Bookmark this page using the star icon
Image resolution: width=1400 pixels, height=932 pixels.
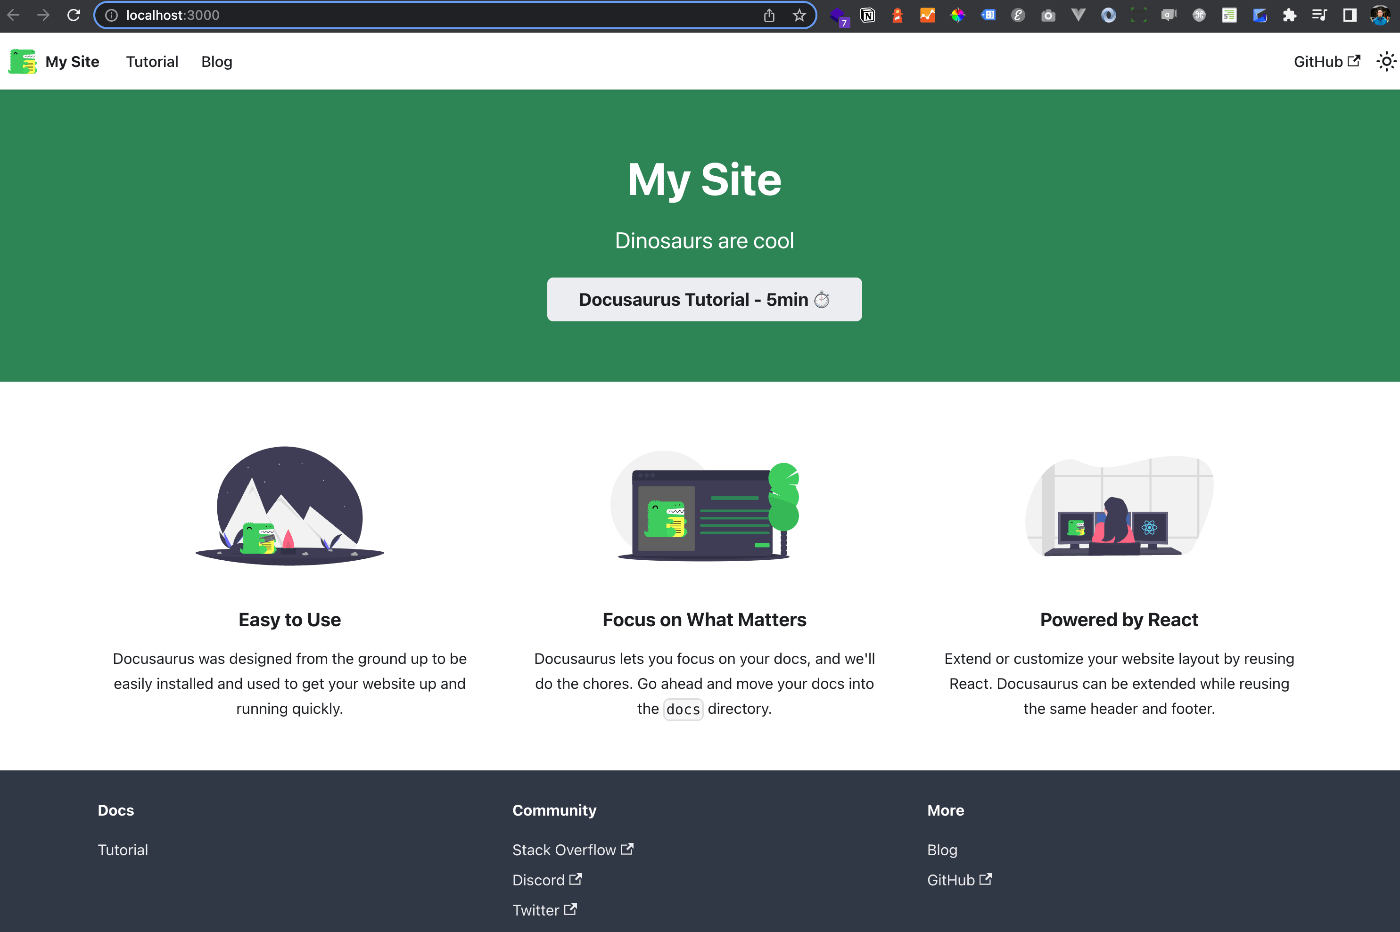pyautogui.click(x=799, y=15)
